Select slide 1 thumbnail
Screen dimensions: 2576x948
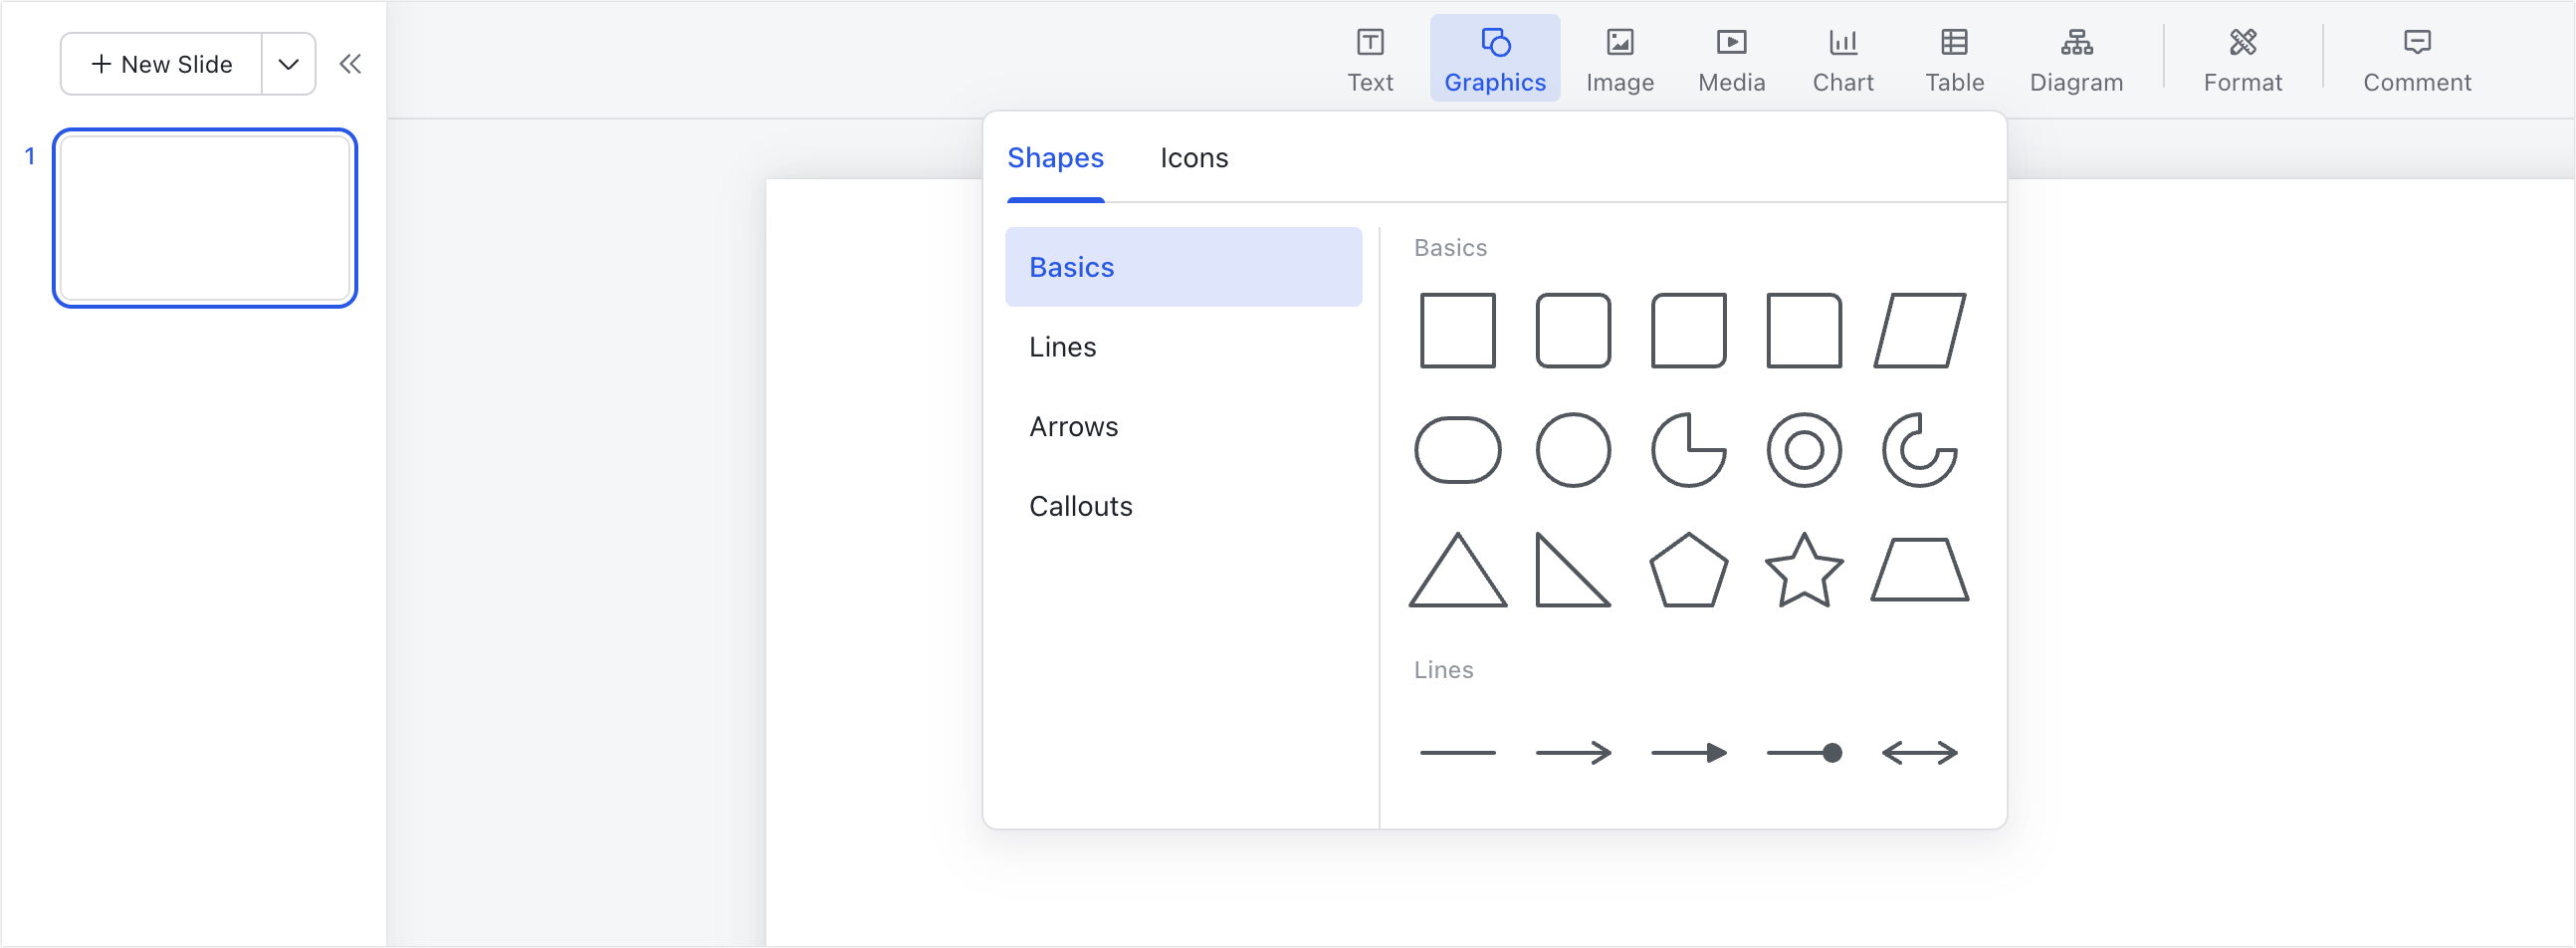(x=205, y=218)
